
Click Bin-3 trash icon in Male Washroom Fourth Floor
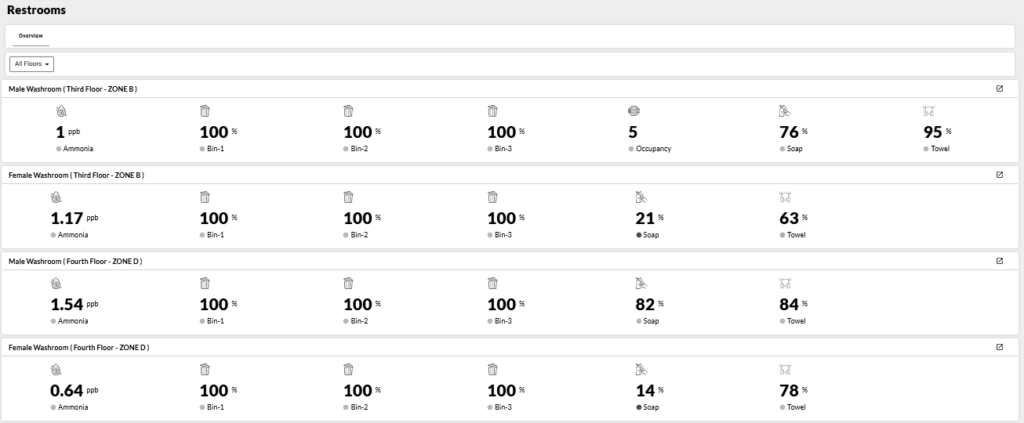[492, 283]
